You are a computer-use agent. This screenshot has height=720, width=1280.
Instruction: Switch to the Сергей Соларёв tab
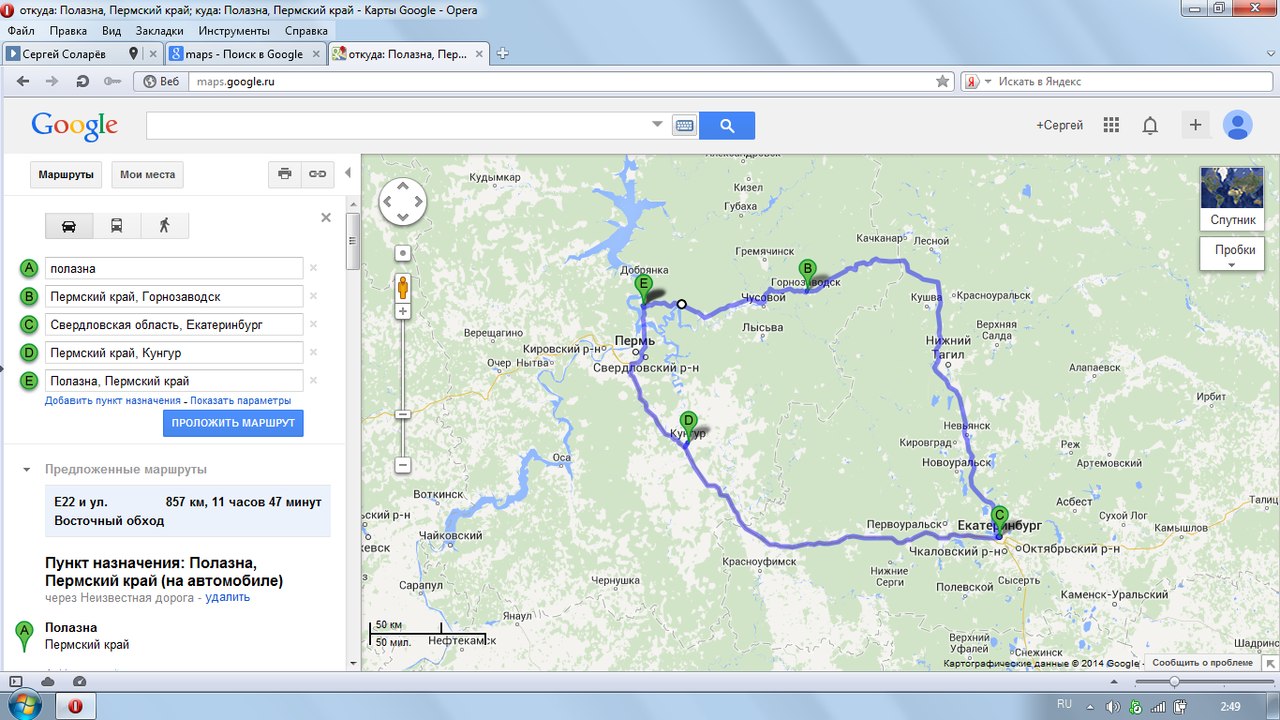pyautogui.click(x=70, y=54)
